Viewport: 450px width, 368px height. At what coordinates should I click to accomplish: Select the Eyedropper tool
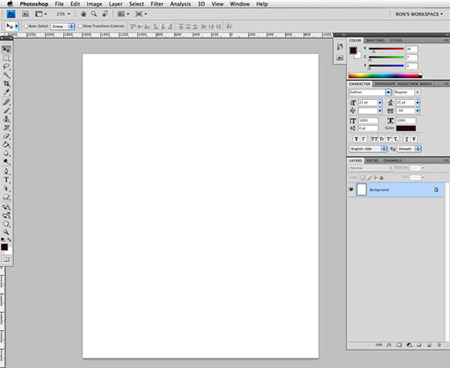pos(6,93)
